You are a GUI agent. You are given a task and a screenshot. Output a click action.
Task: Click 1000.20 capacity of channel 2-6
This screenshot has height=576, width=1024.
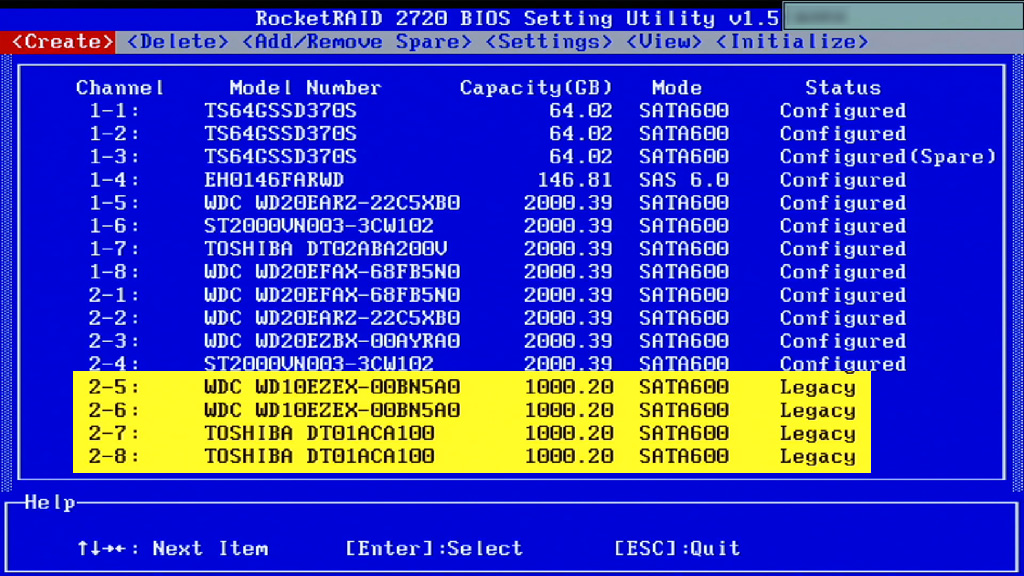point(569,410)
